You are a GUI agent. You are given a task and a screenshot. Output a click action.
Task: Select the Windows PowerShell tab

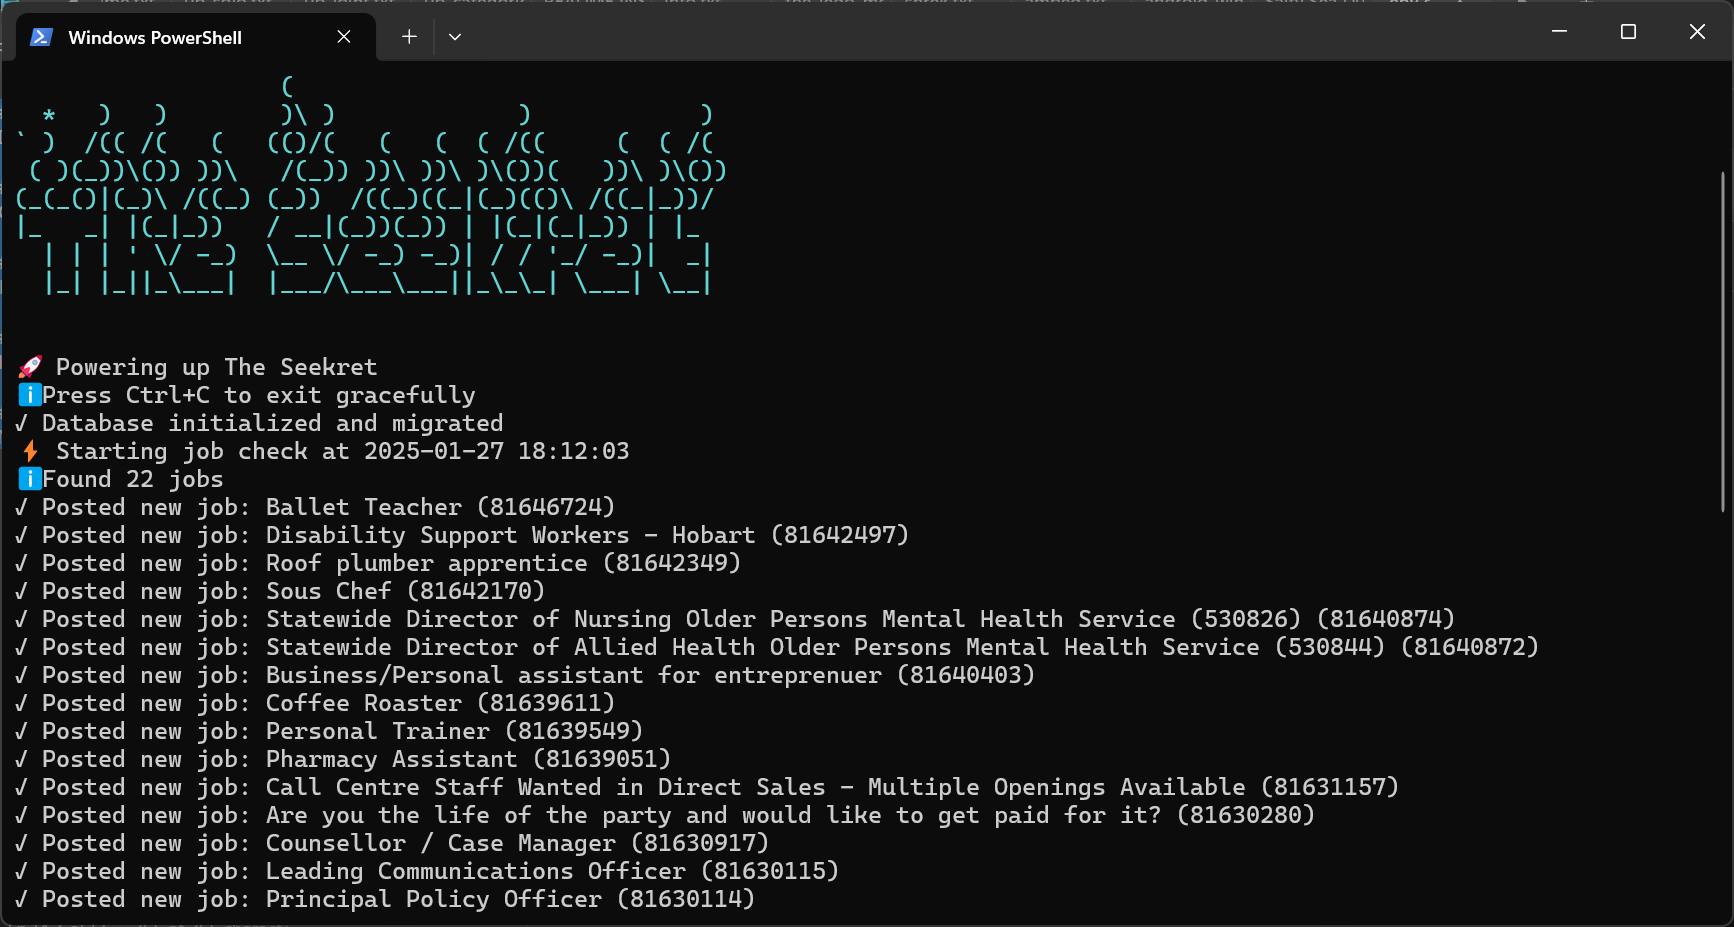point(196,37)
